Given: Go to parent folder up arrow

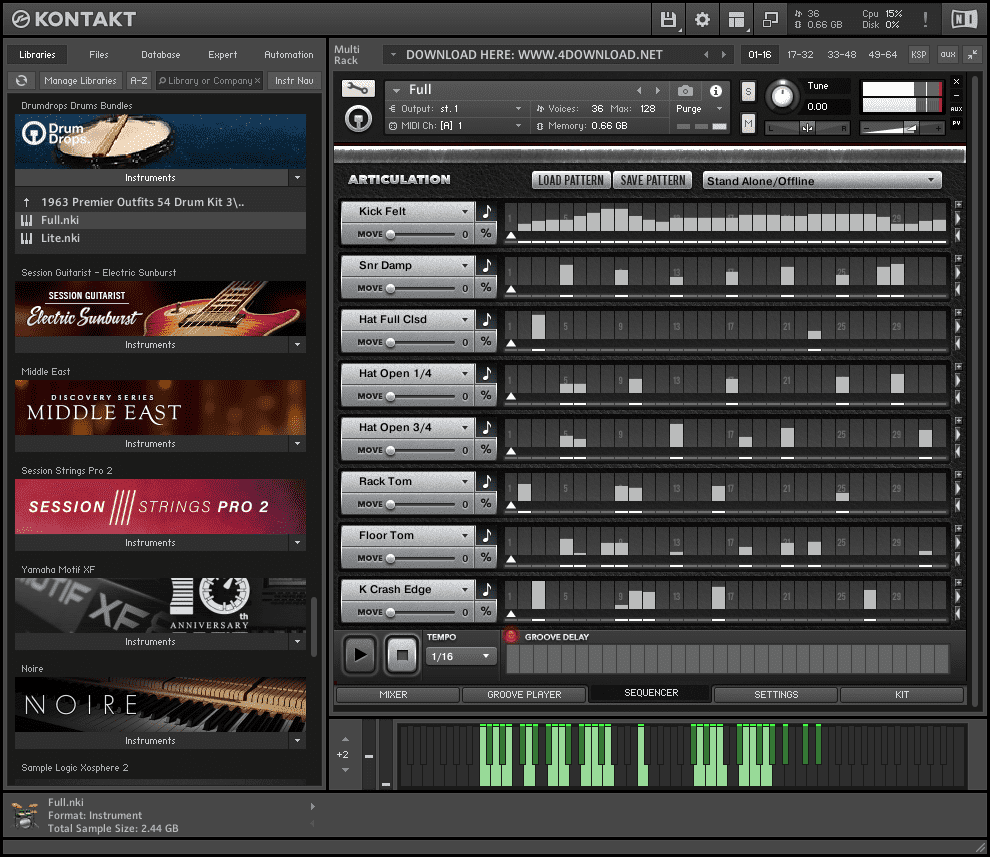Looking at the screenshot, I should click(27, 203).
